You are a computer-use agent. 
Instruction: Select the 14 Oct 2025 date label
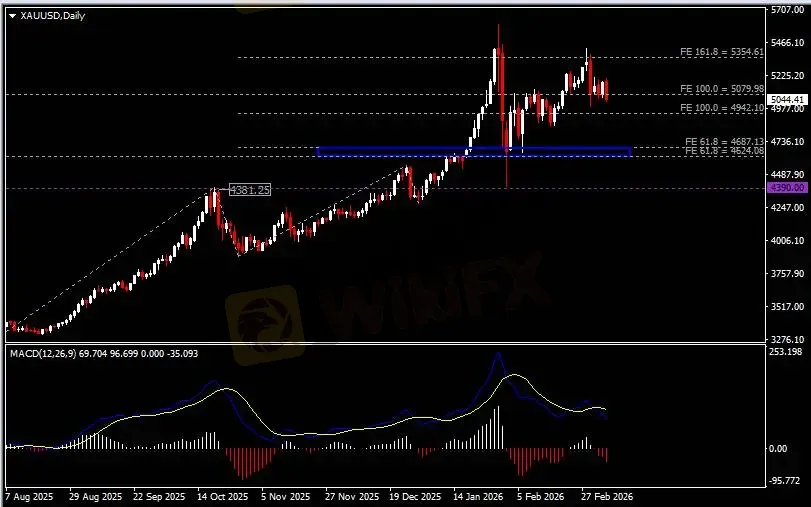[x=223, y=497]
